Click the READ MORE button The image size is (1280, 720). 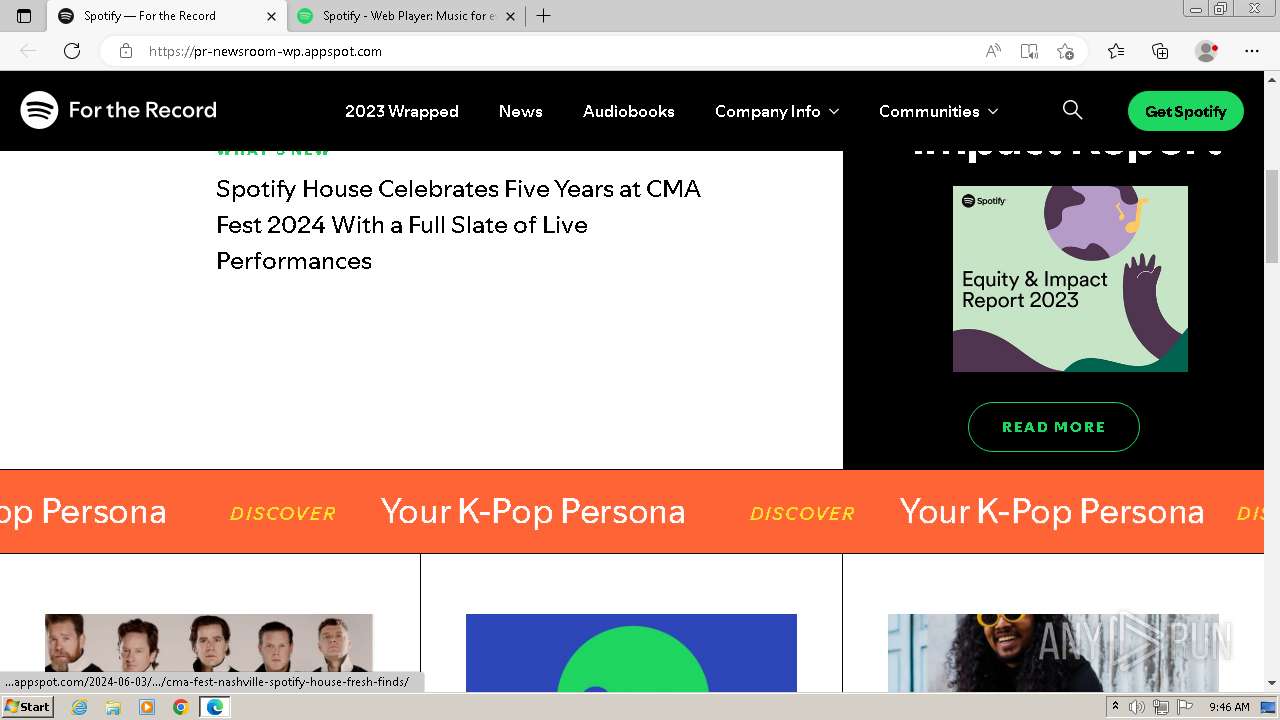tap(1054, 427)
